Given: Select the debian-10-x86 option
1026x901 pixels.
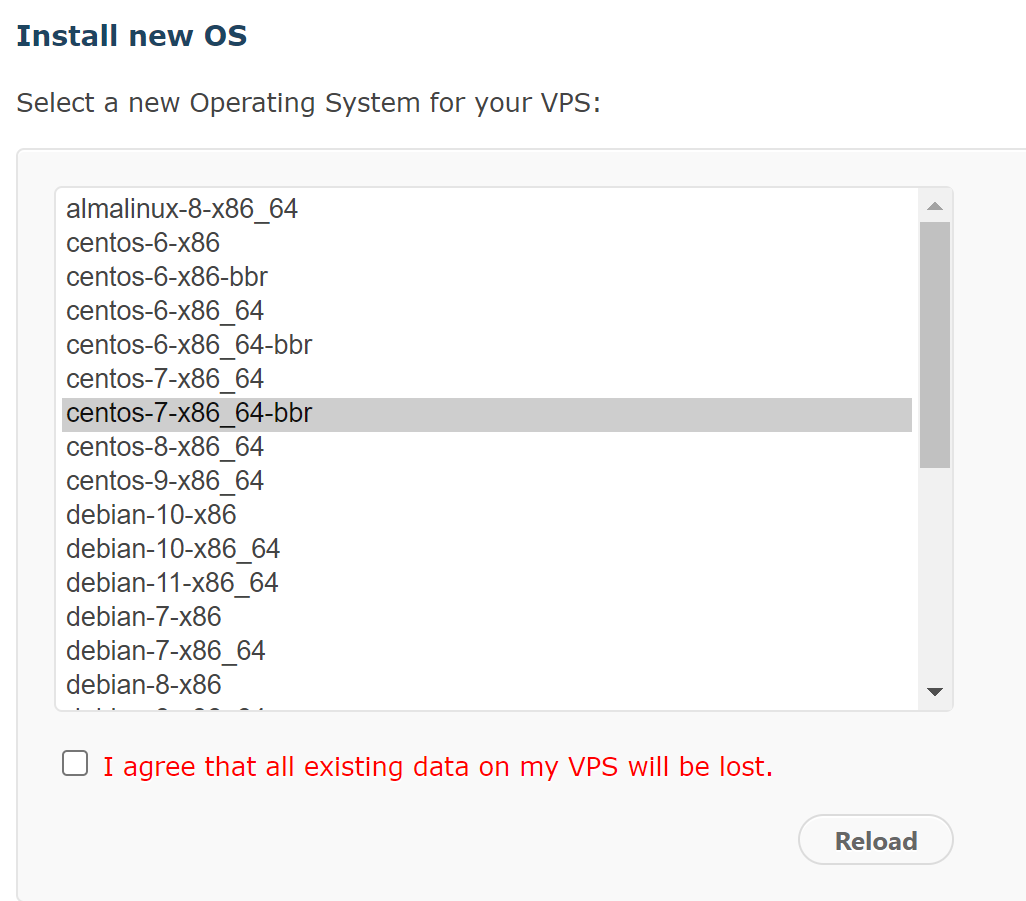Looking at the screenshot, I should pos(151,515).
